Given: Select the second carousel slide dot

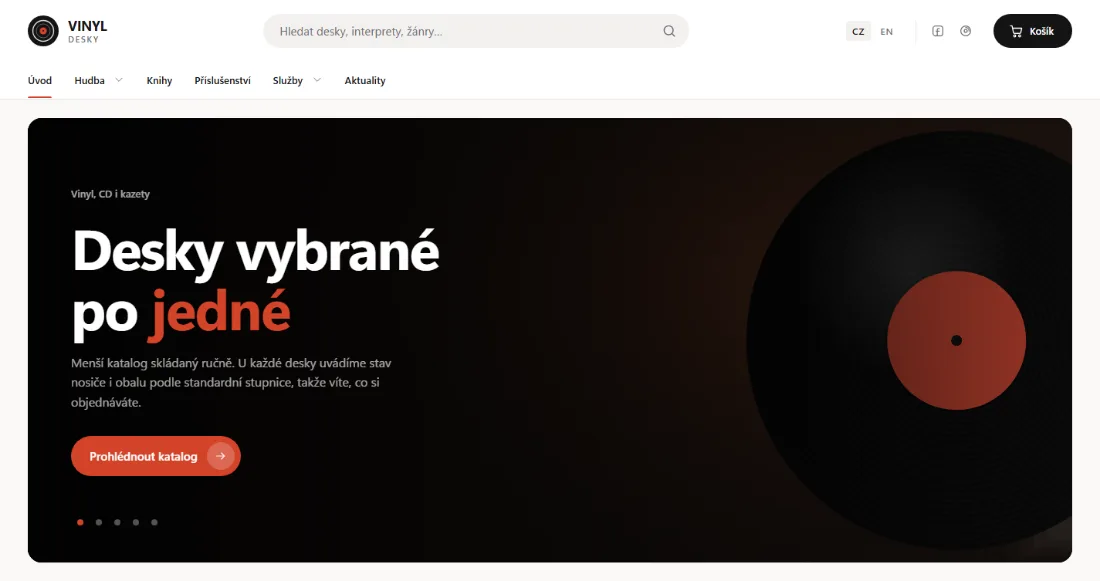Looking at the screenshot, I should [x=99, y=522].
